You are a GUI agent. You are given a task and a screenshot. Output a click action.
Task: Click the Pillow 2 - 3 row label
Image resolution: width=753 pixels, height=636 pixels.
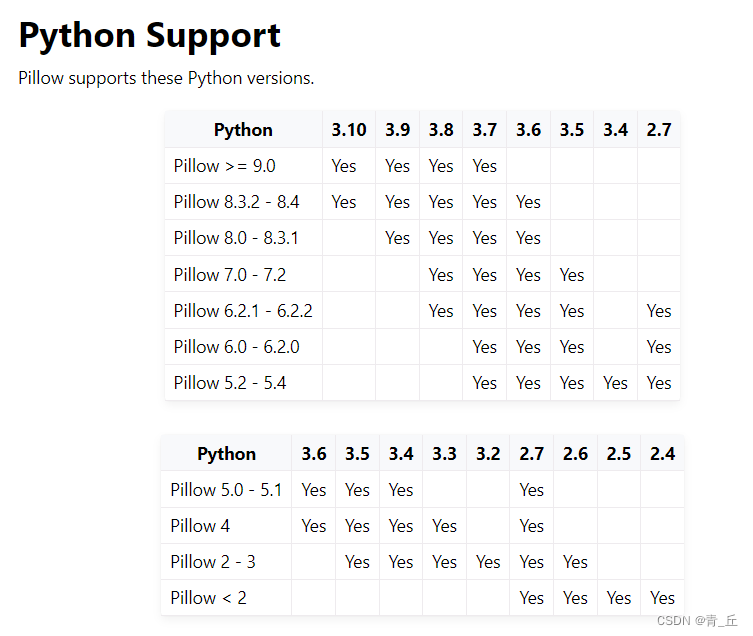[213, 562]
